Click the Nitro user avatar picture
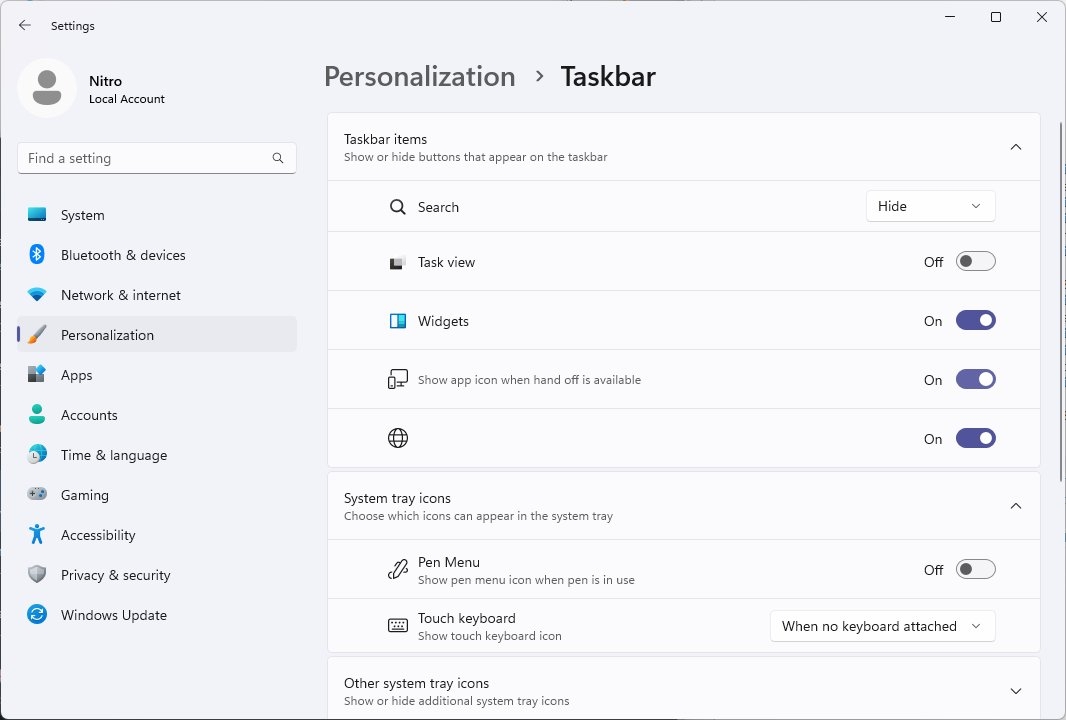Screen dimensions: 1066x720 tap(47, 88)
